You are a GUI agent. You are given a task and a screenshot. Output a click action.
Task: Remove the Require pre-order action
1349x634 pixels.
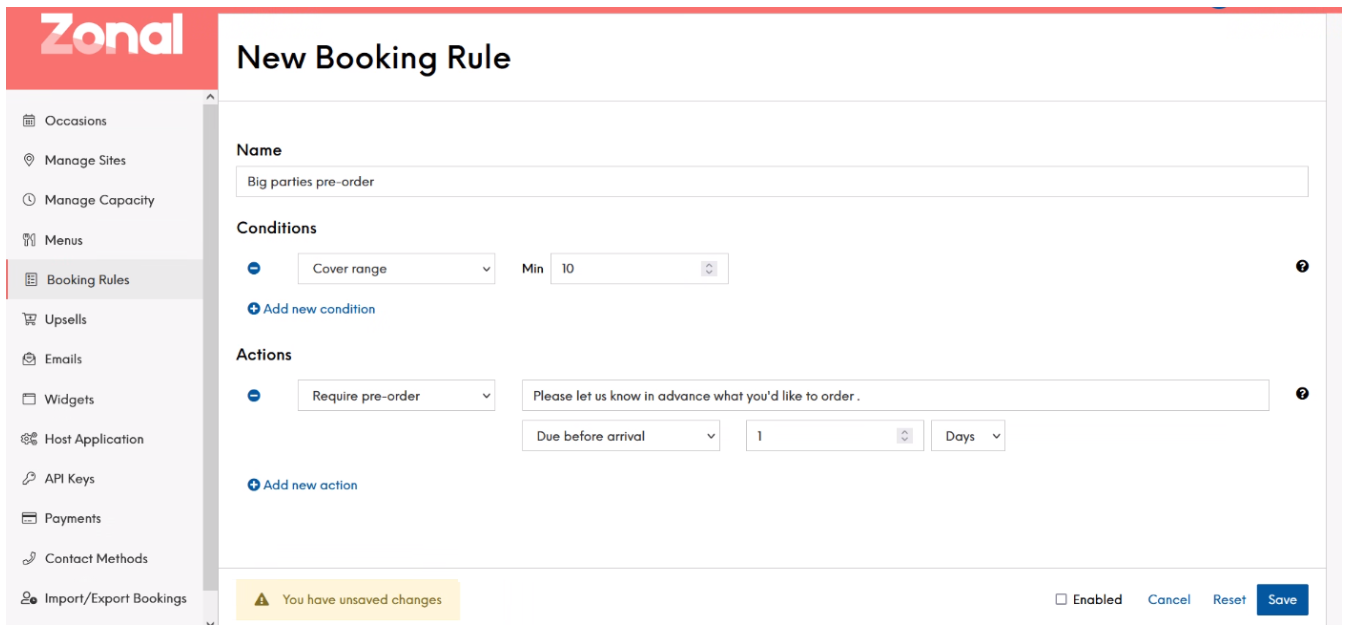coord(254,395)
